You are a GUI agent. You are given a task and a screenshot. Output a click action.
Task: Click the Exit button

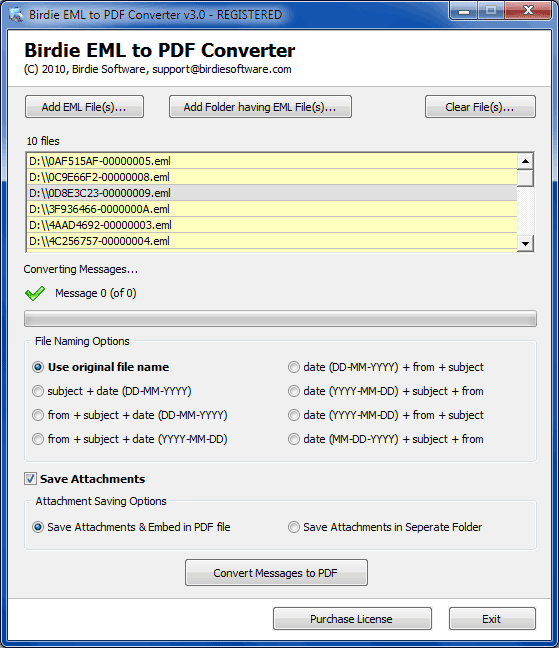pos(492,618)
